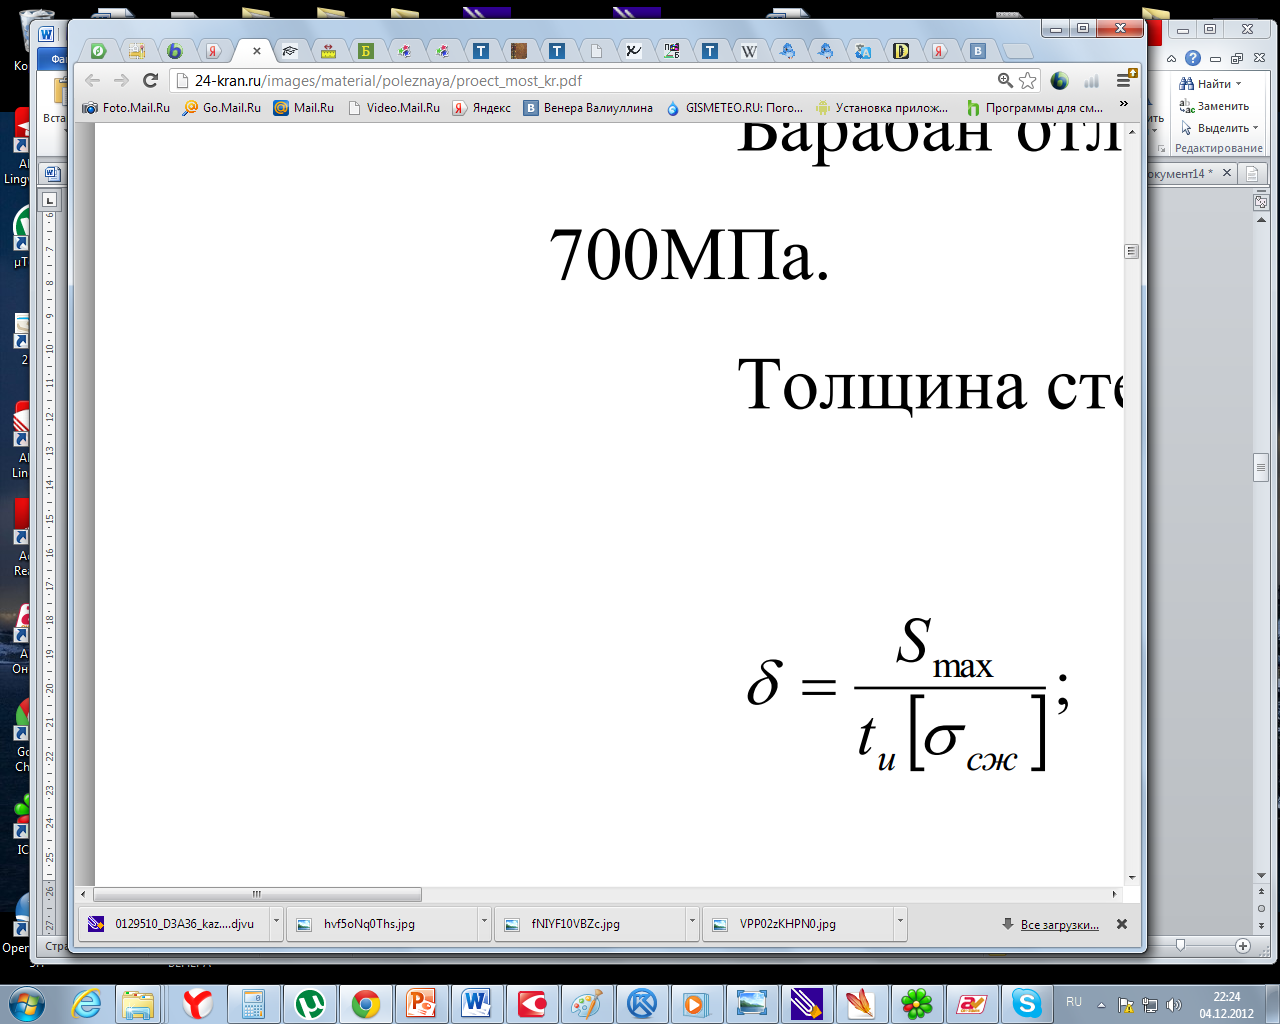Open Foto.Mail.Ru bookmark
Viewport: 1280px width, 1024px height.
[x=126, y=108]
